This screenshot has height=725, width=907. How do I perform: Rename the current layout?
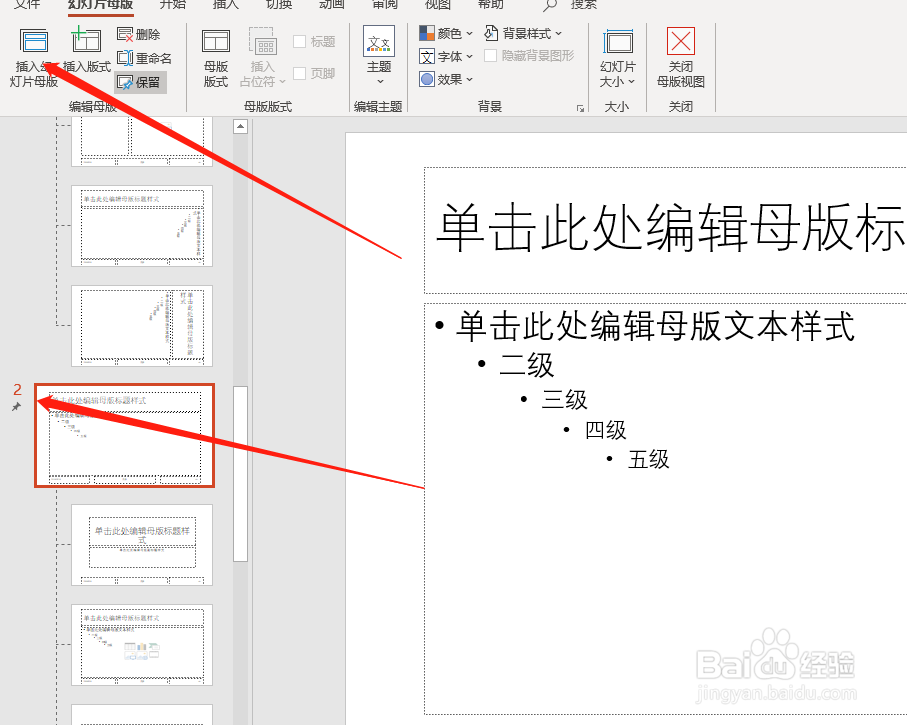(x=143, y=57)
